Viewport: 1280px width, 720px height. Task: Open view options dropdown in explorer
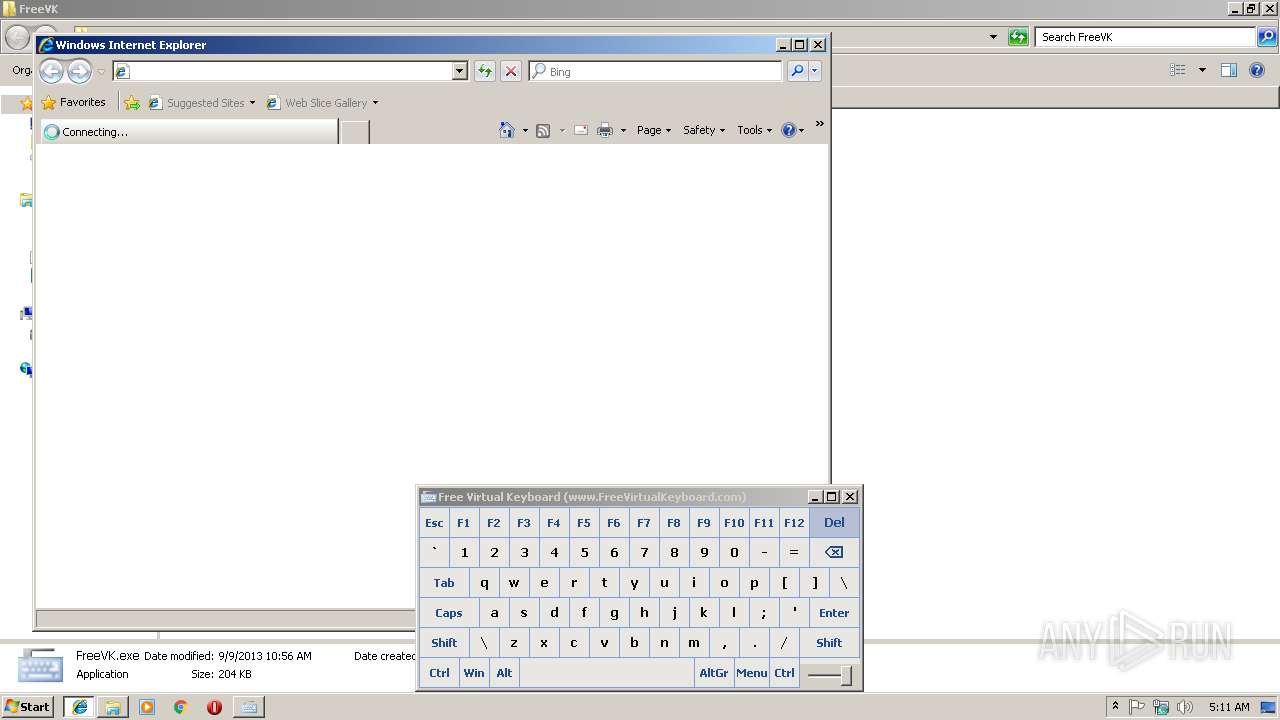(1202, 70)
